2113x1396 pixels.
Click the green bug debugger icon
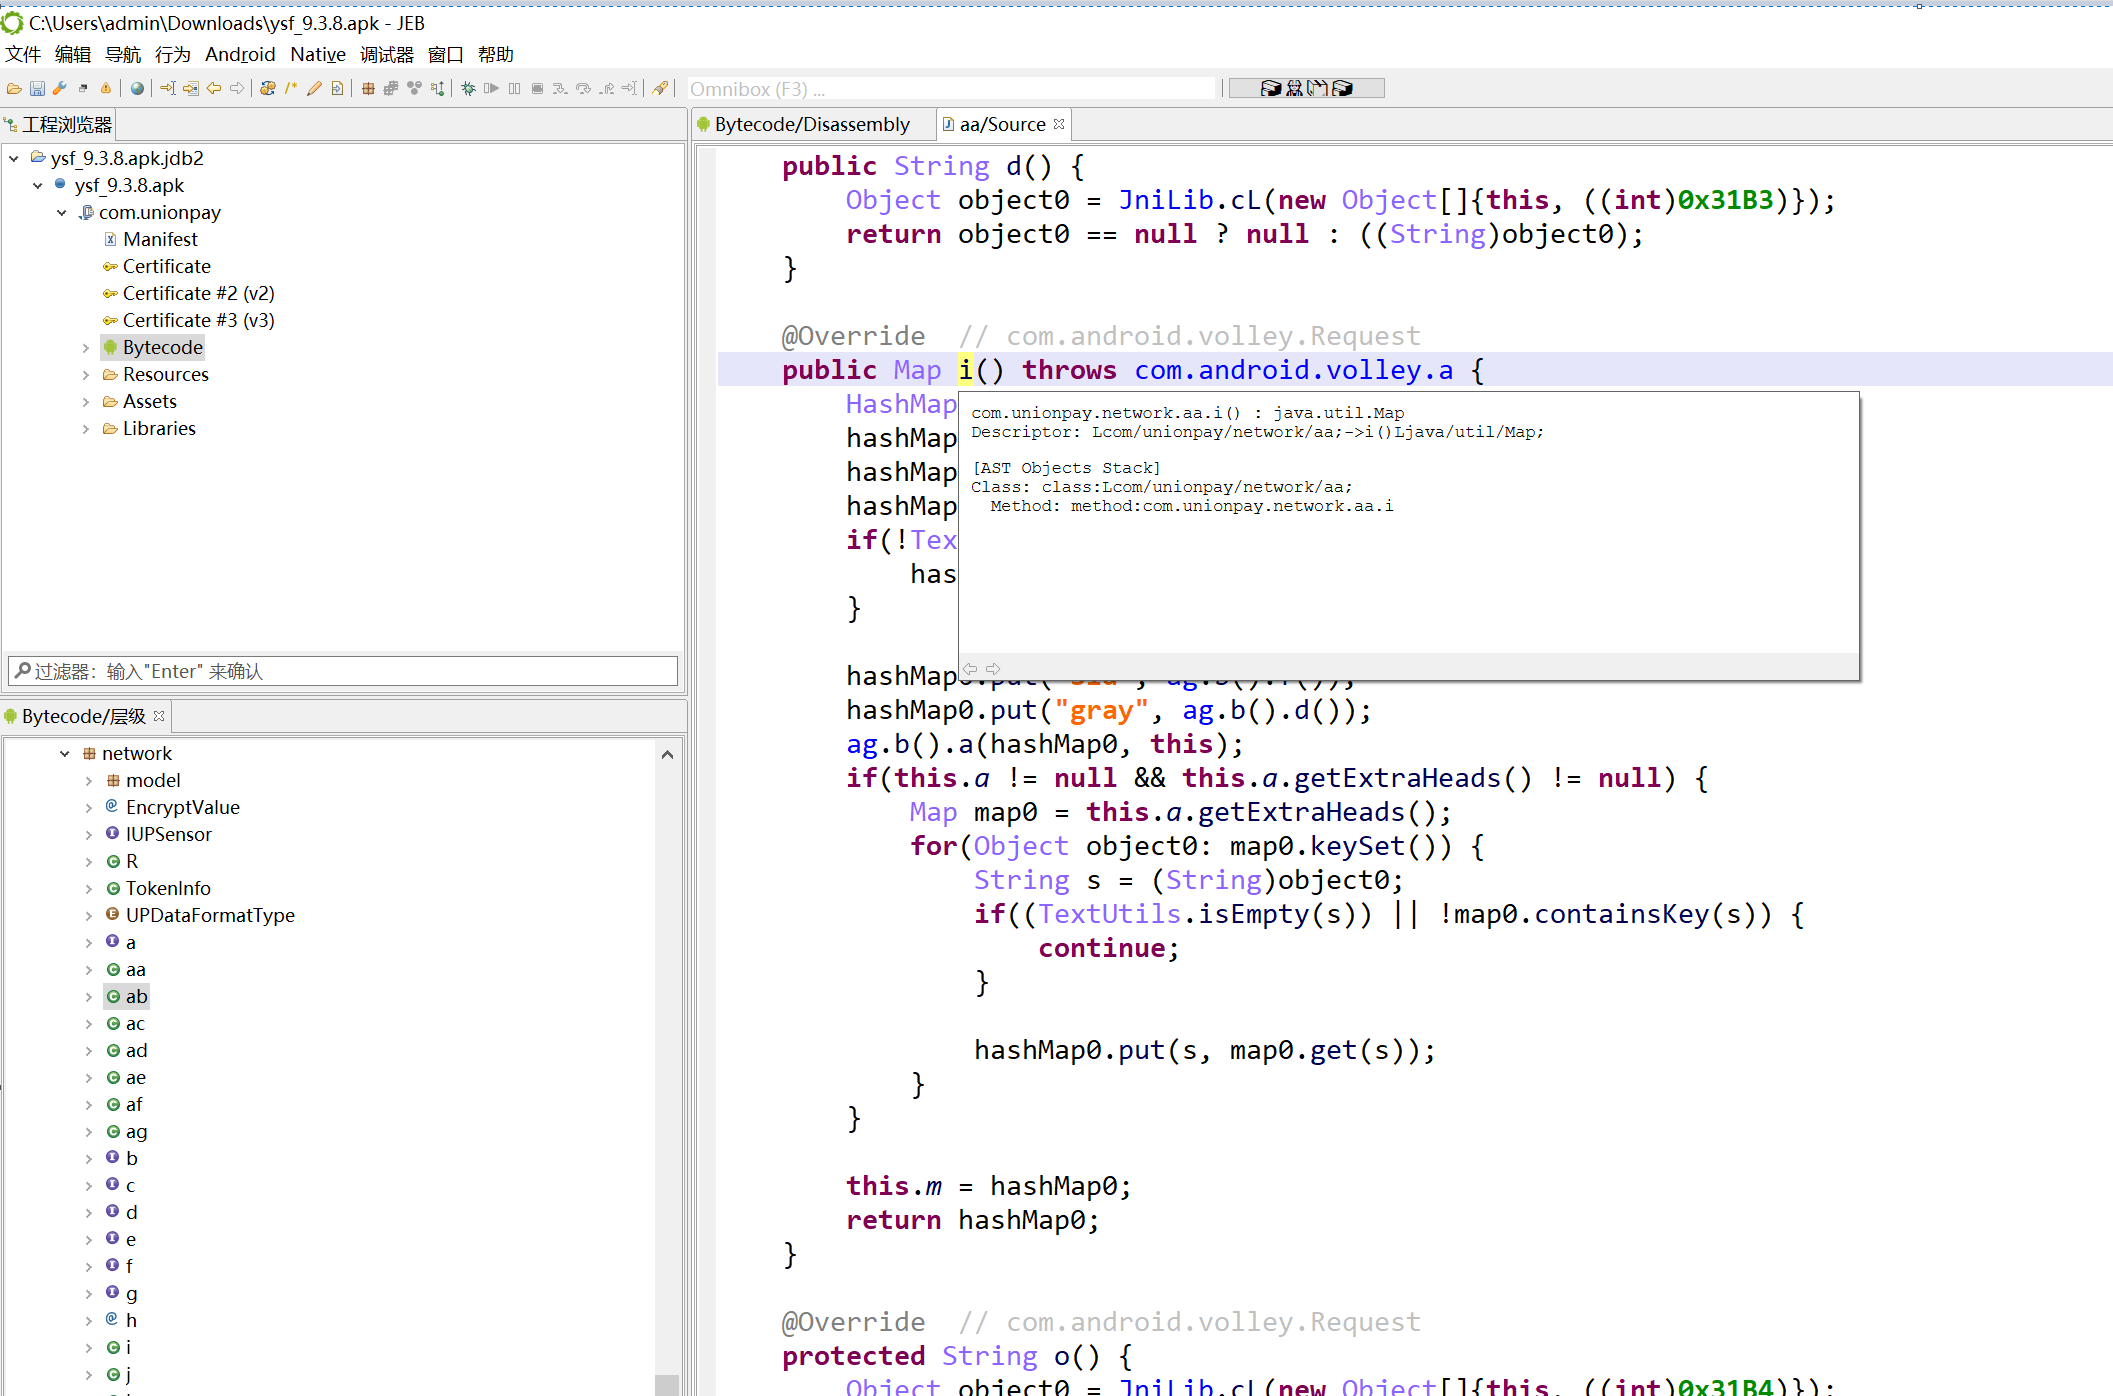coord(468,89)
